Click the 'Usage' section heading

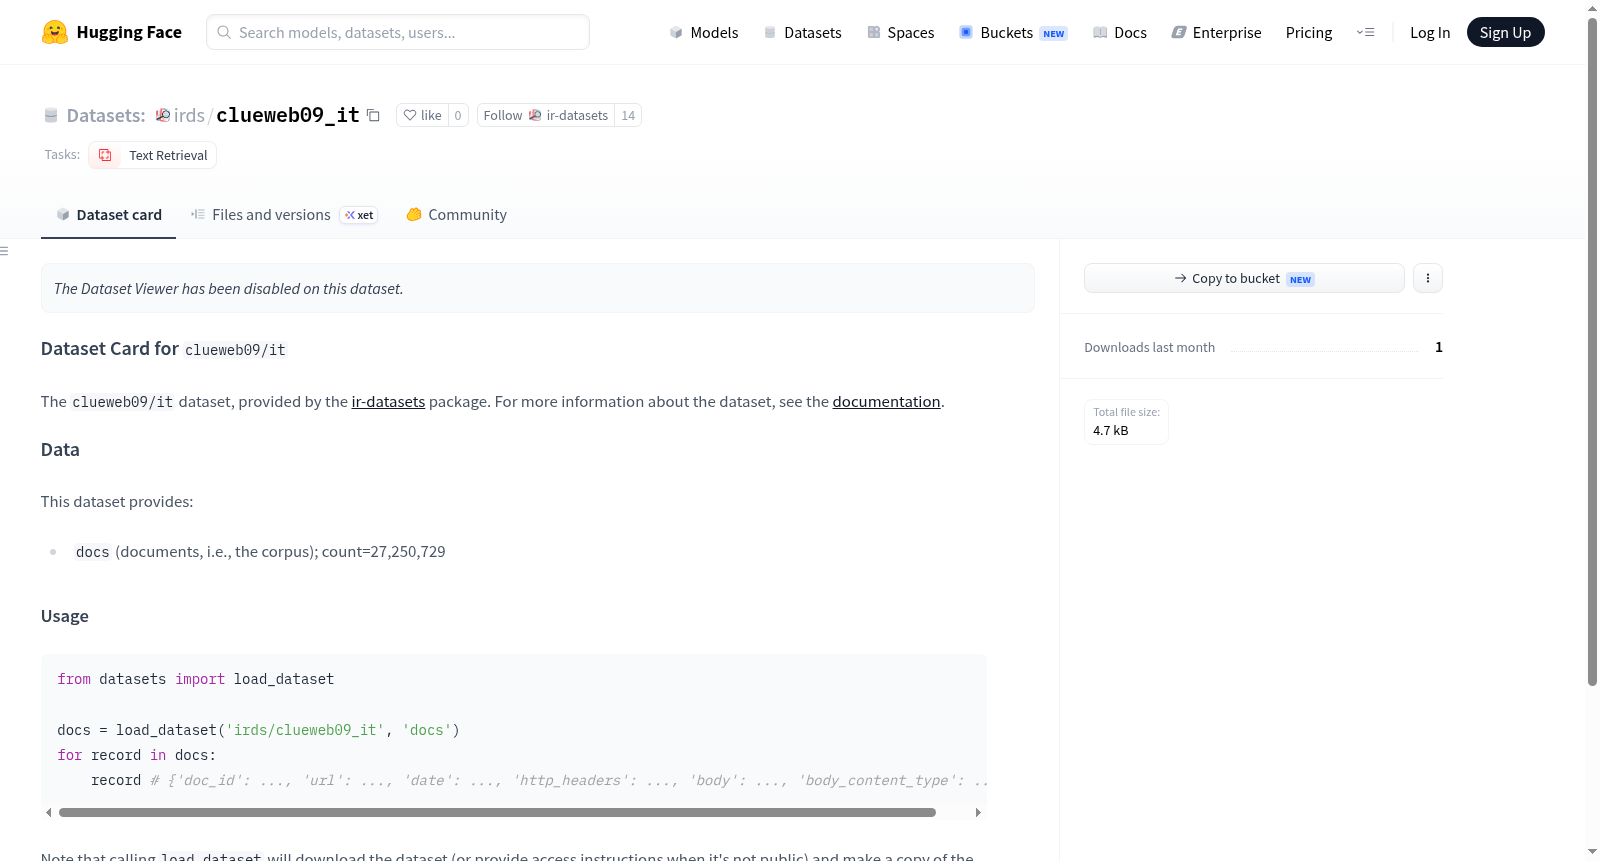click(65, 616)
